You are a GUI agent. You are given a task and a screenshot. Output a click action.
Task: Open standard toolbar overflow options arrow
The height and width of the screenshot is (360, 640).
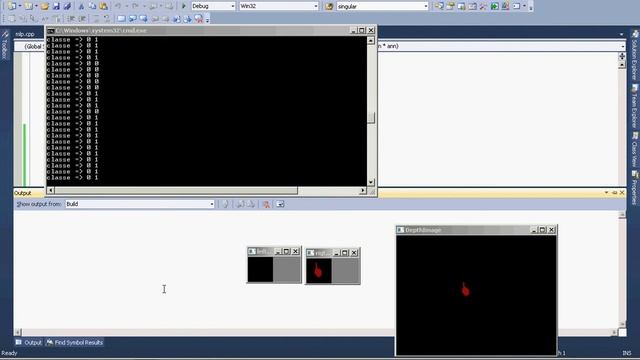[531, 7]
